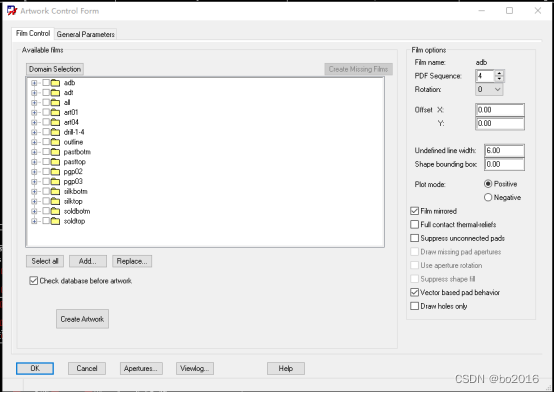Click the adt film folder icon

55,93
